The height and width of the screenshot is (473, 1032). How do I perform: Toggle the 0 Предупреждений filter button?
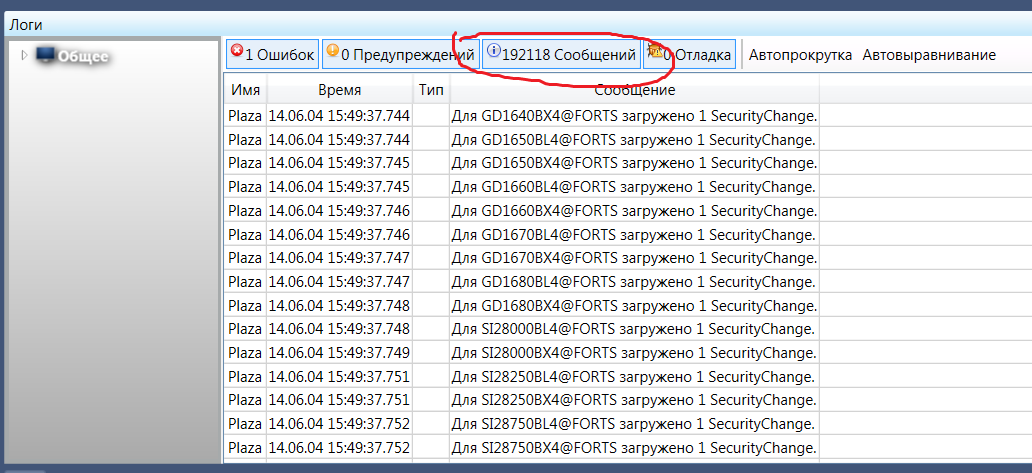pos(400,54)
